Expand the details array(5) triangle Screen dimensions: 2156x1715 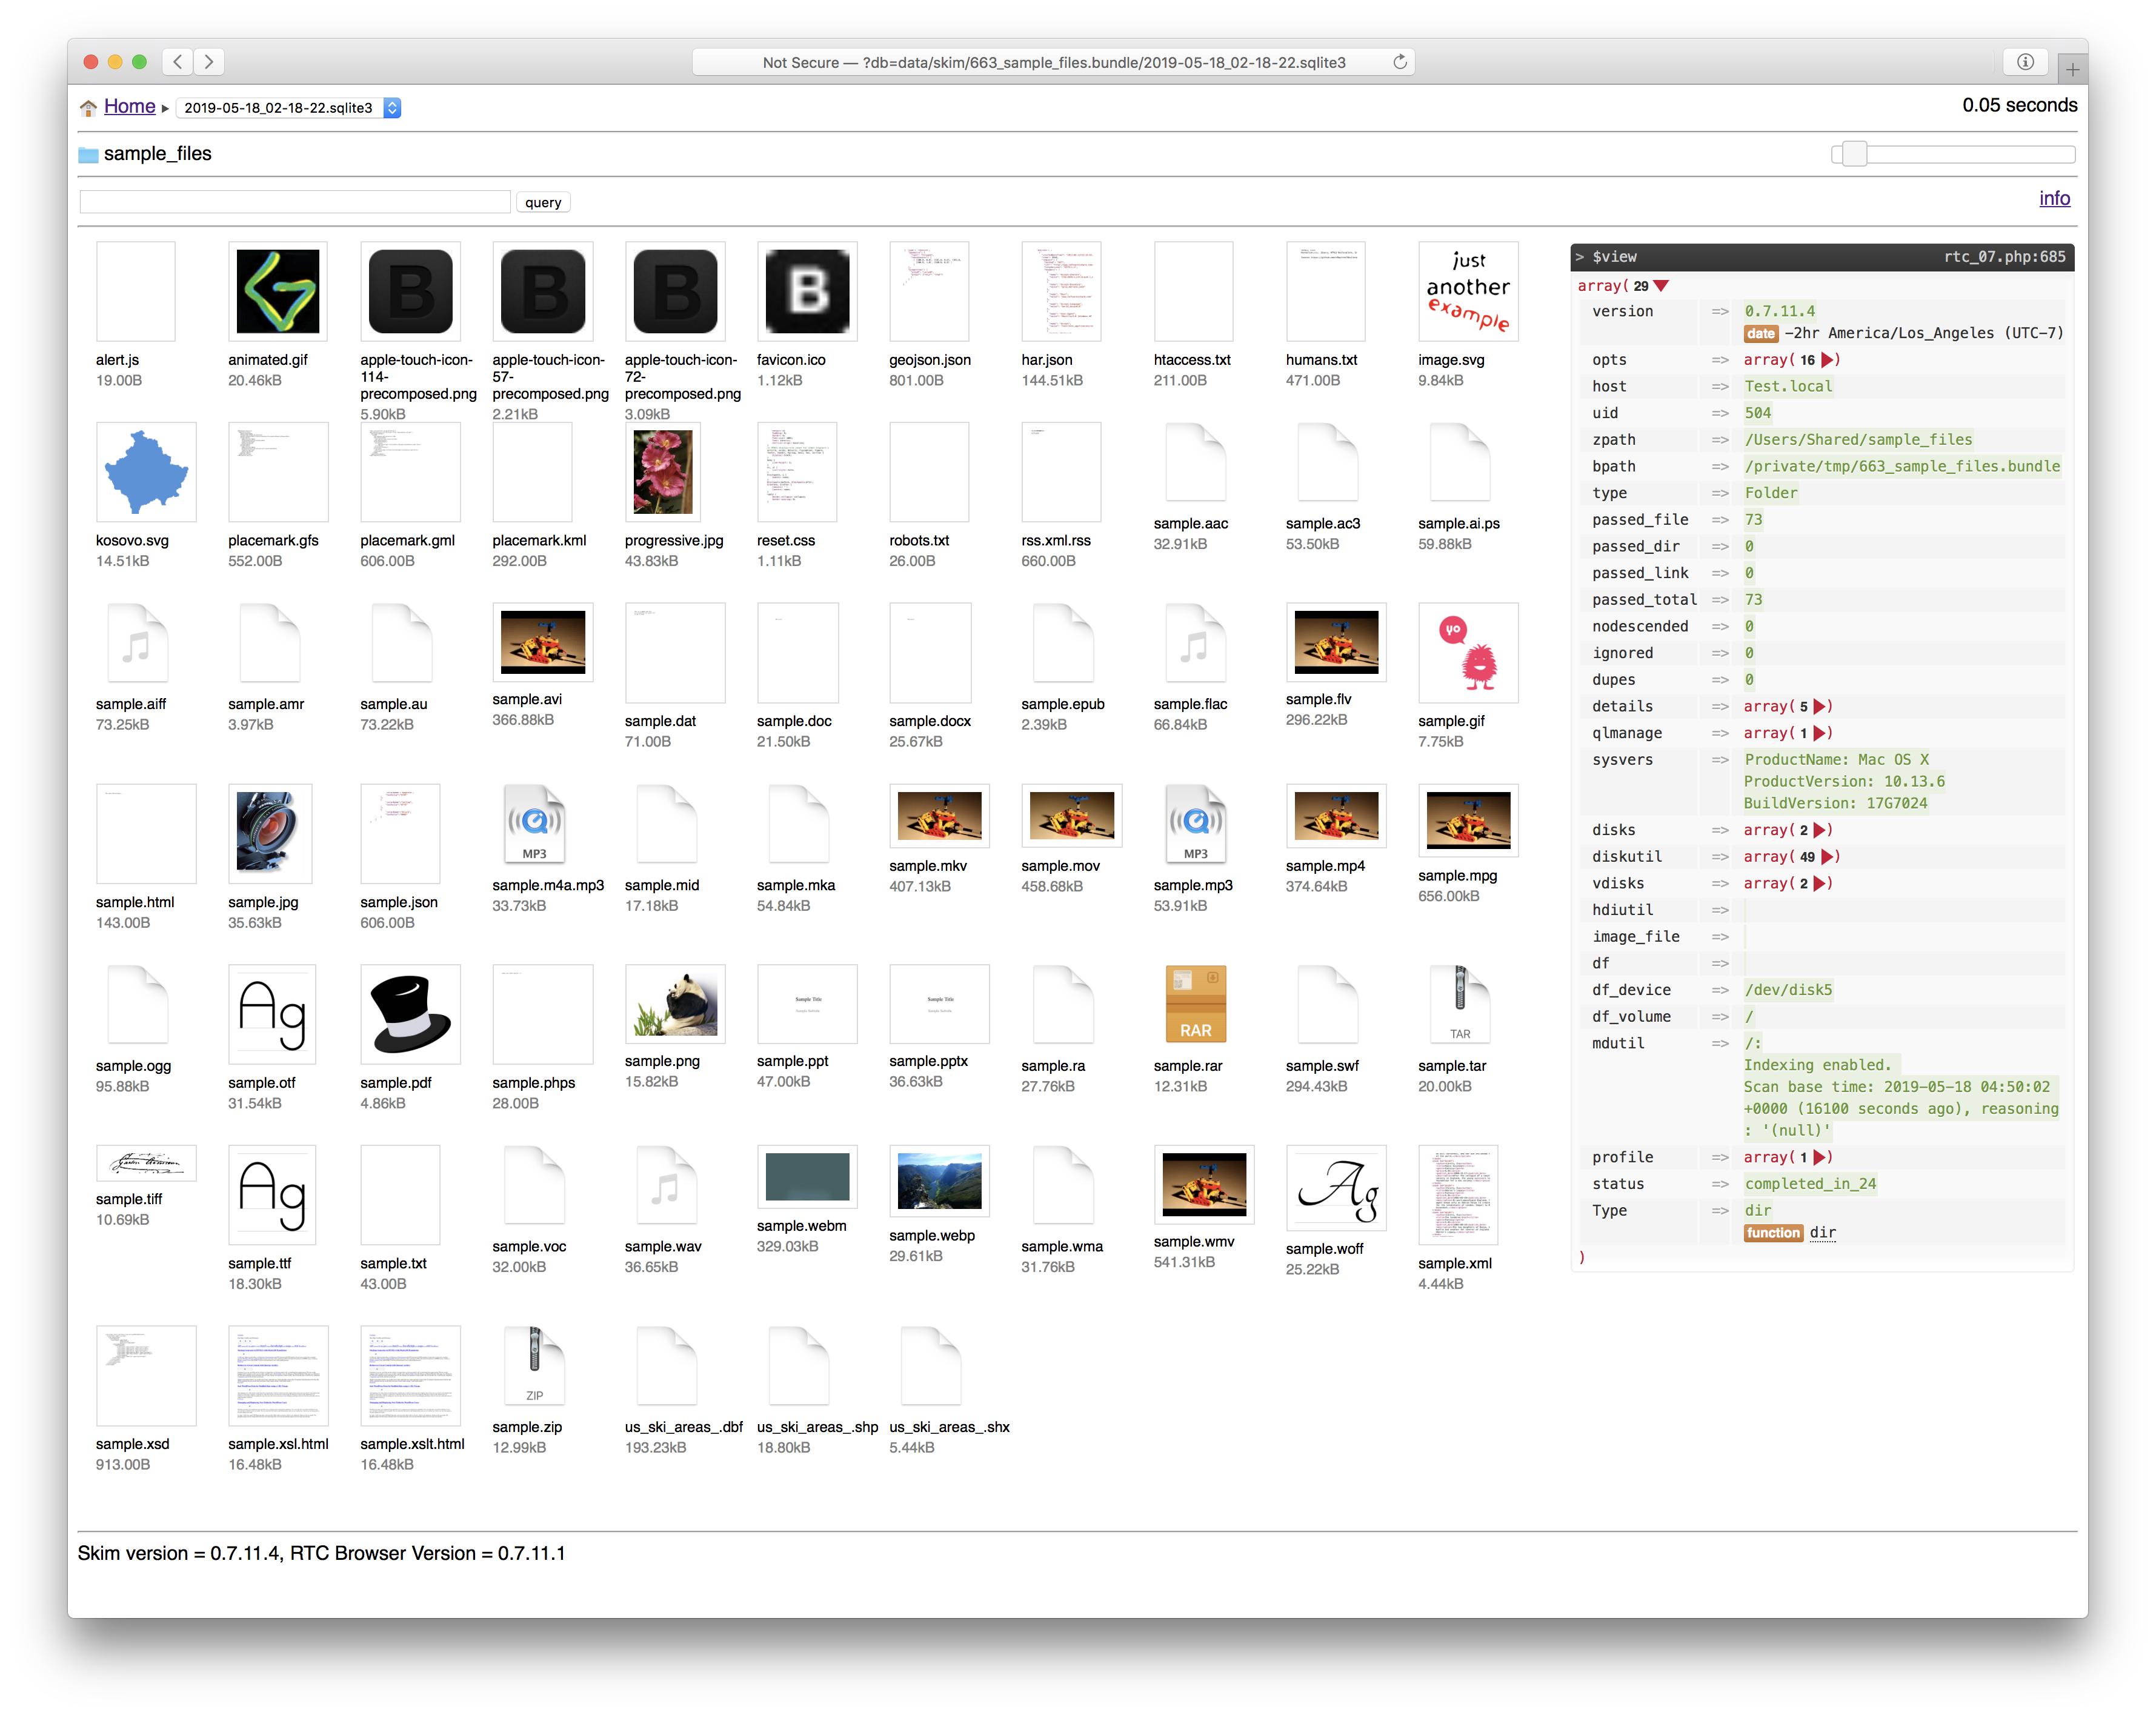tap(1820, 707)
